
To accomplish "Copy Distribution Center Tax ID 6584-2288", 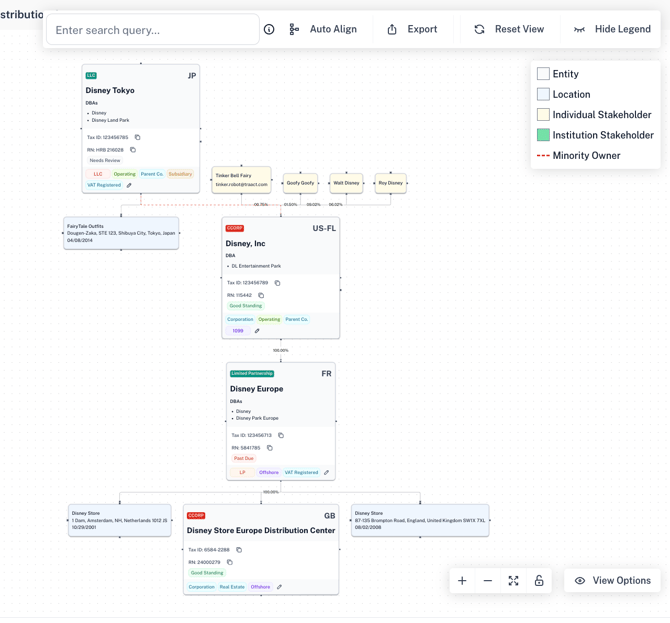I will coord(239,550).
